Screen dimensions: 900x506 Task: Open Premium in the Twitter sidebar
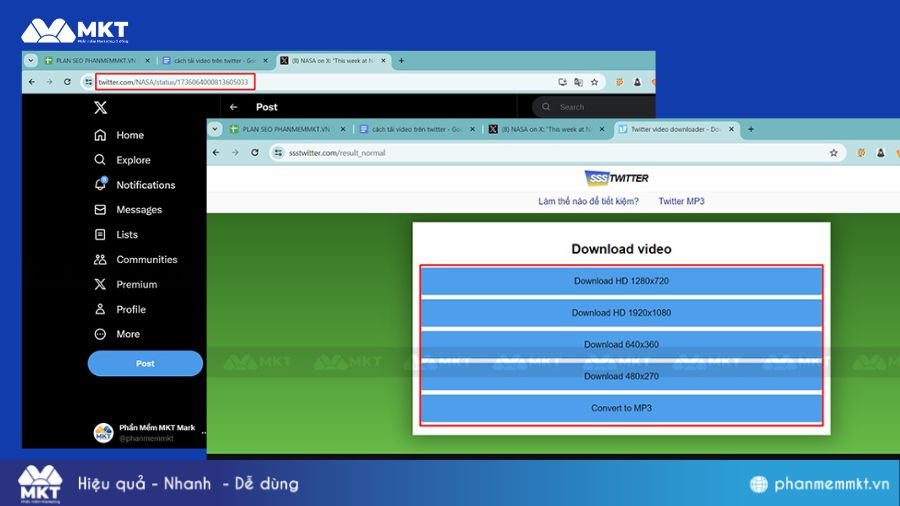[x=125, y=284]
